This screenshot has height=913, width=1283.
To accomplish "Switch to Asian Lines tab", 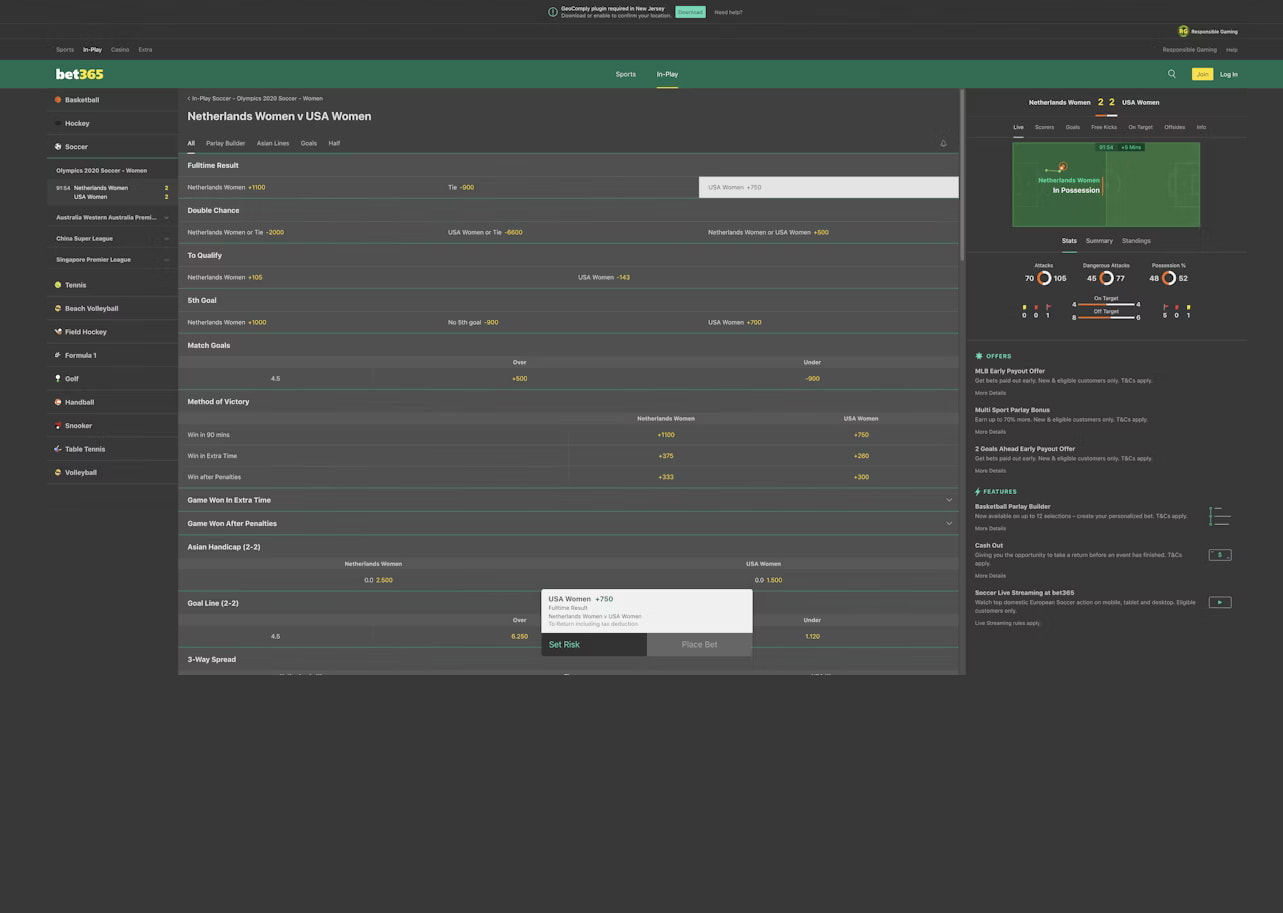I will [273, 143].
